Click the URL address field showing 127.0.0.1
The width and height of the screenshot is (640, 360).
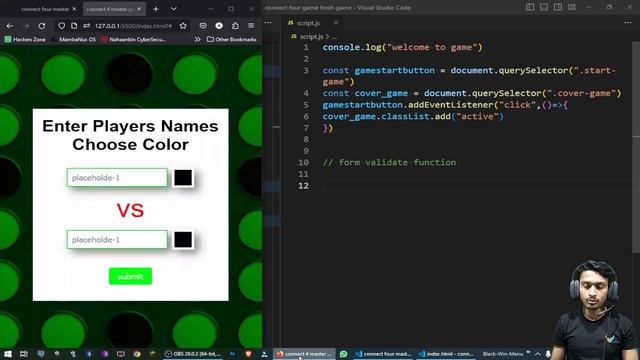click(x=133, y=26)
